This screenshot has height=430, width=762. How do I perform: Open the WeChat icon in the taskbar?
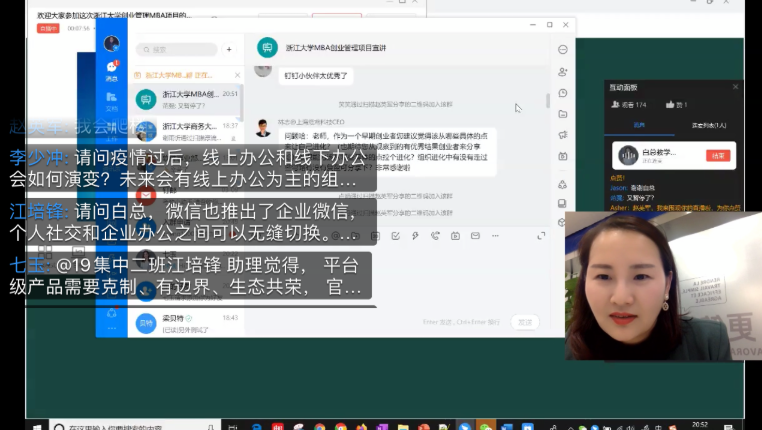[x=485, y=426]
